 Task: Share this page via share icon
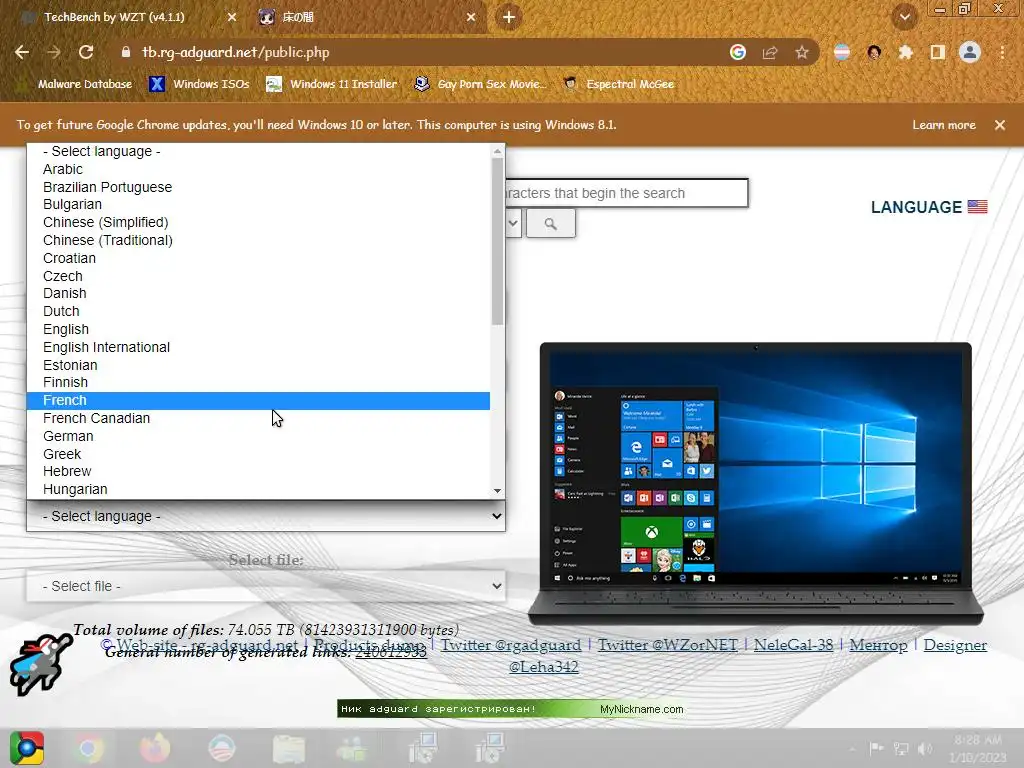[770, 52]
